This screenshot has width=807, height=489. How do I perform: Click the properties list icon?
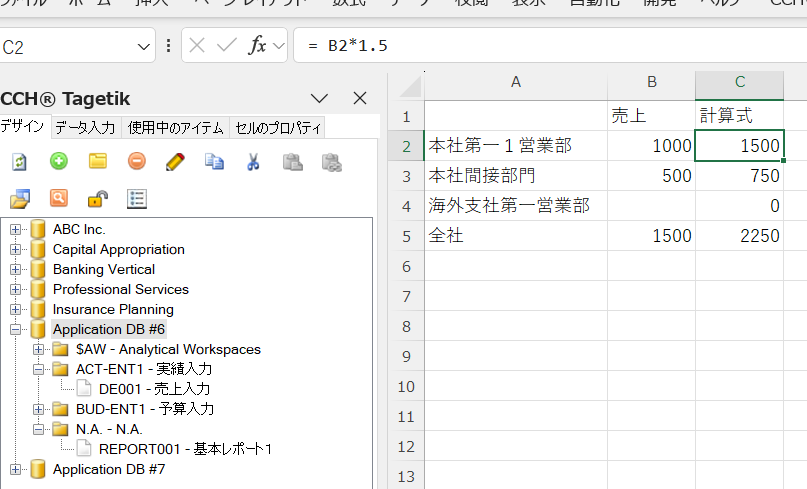[x=137, y=198]
